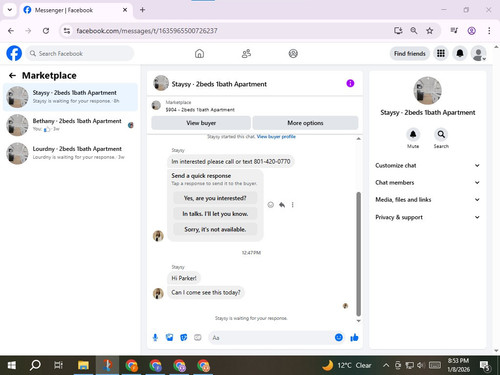Open File Explorer from taskbar
Viewport: 500px width, 375px height.
(83, 365)
